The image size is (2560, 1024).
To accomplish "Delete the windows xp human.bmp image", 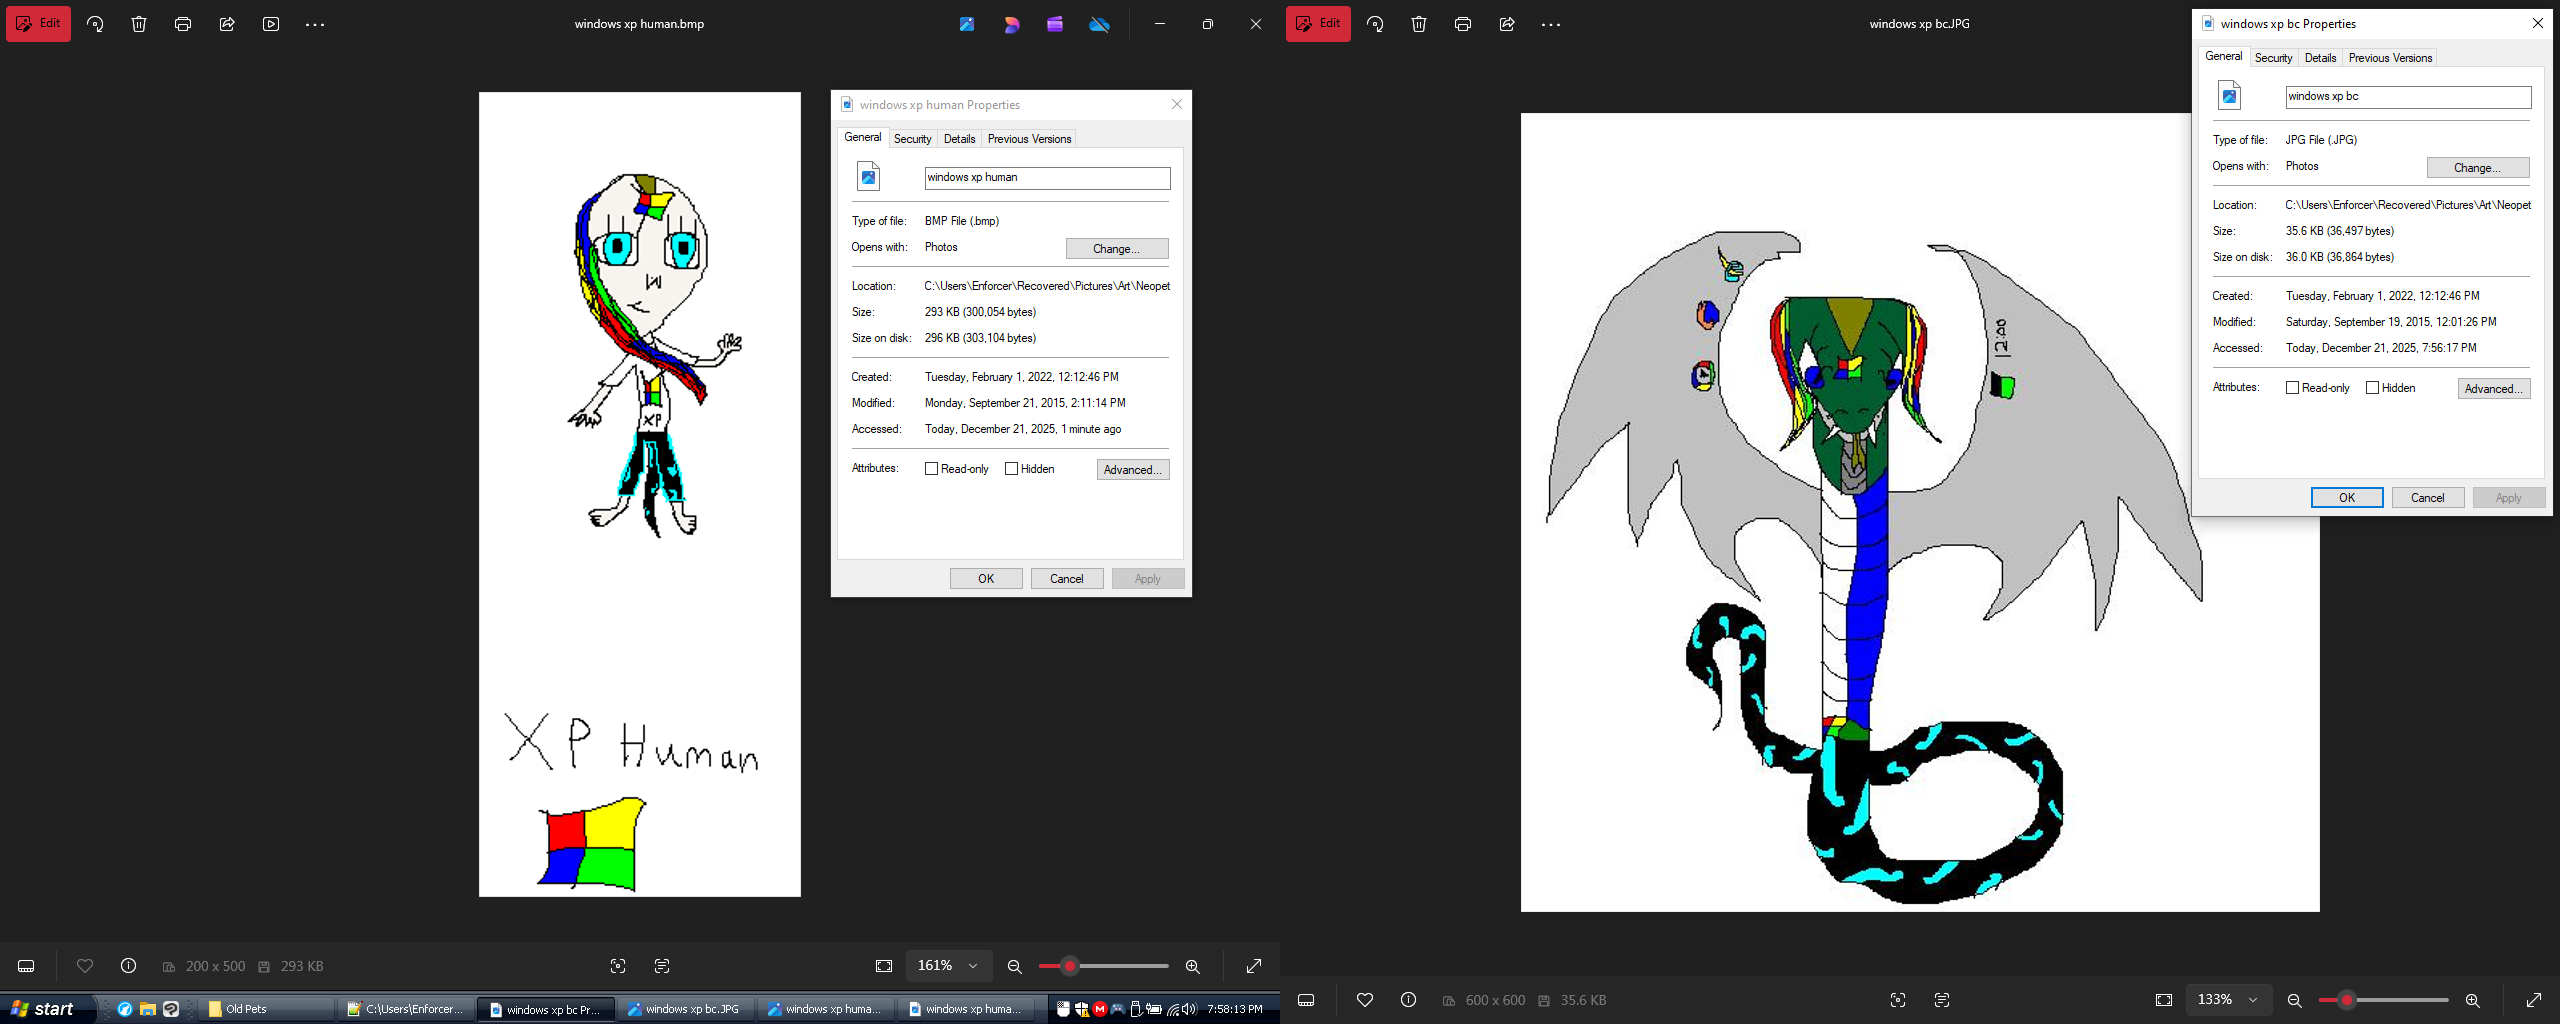I will point(139,24).
